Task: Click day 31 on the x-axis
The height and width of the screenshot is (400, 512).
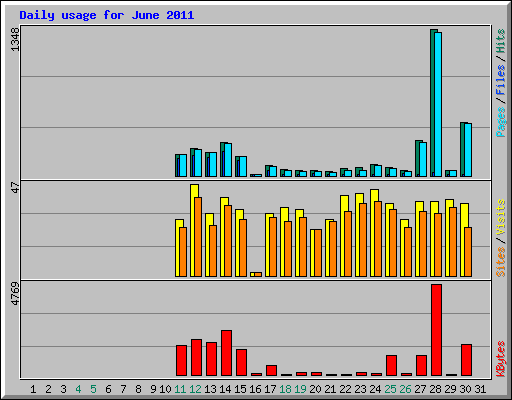Action: click(480, 389)
